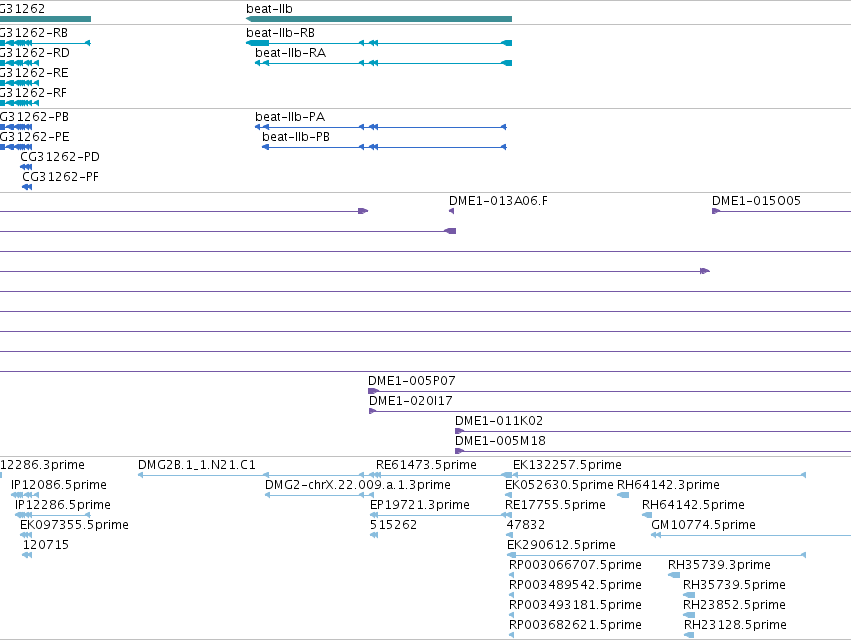
Task: Click the GM10774.5prime alignment line
Action: 751,535
